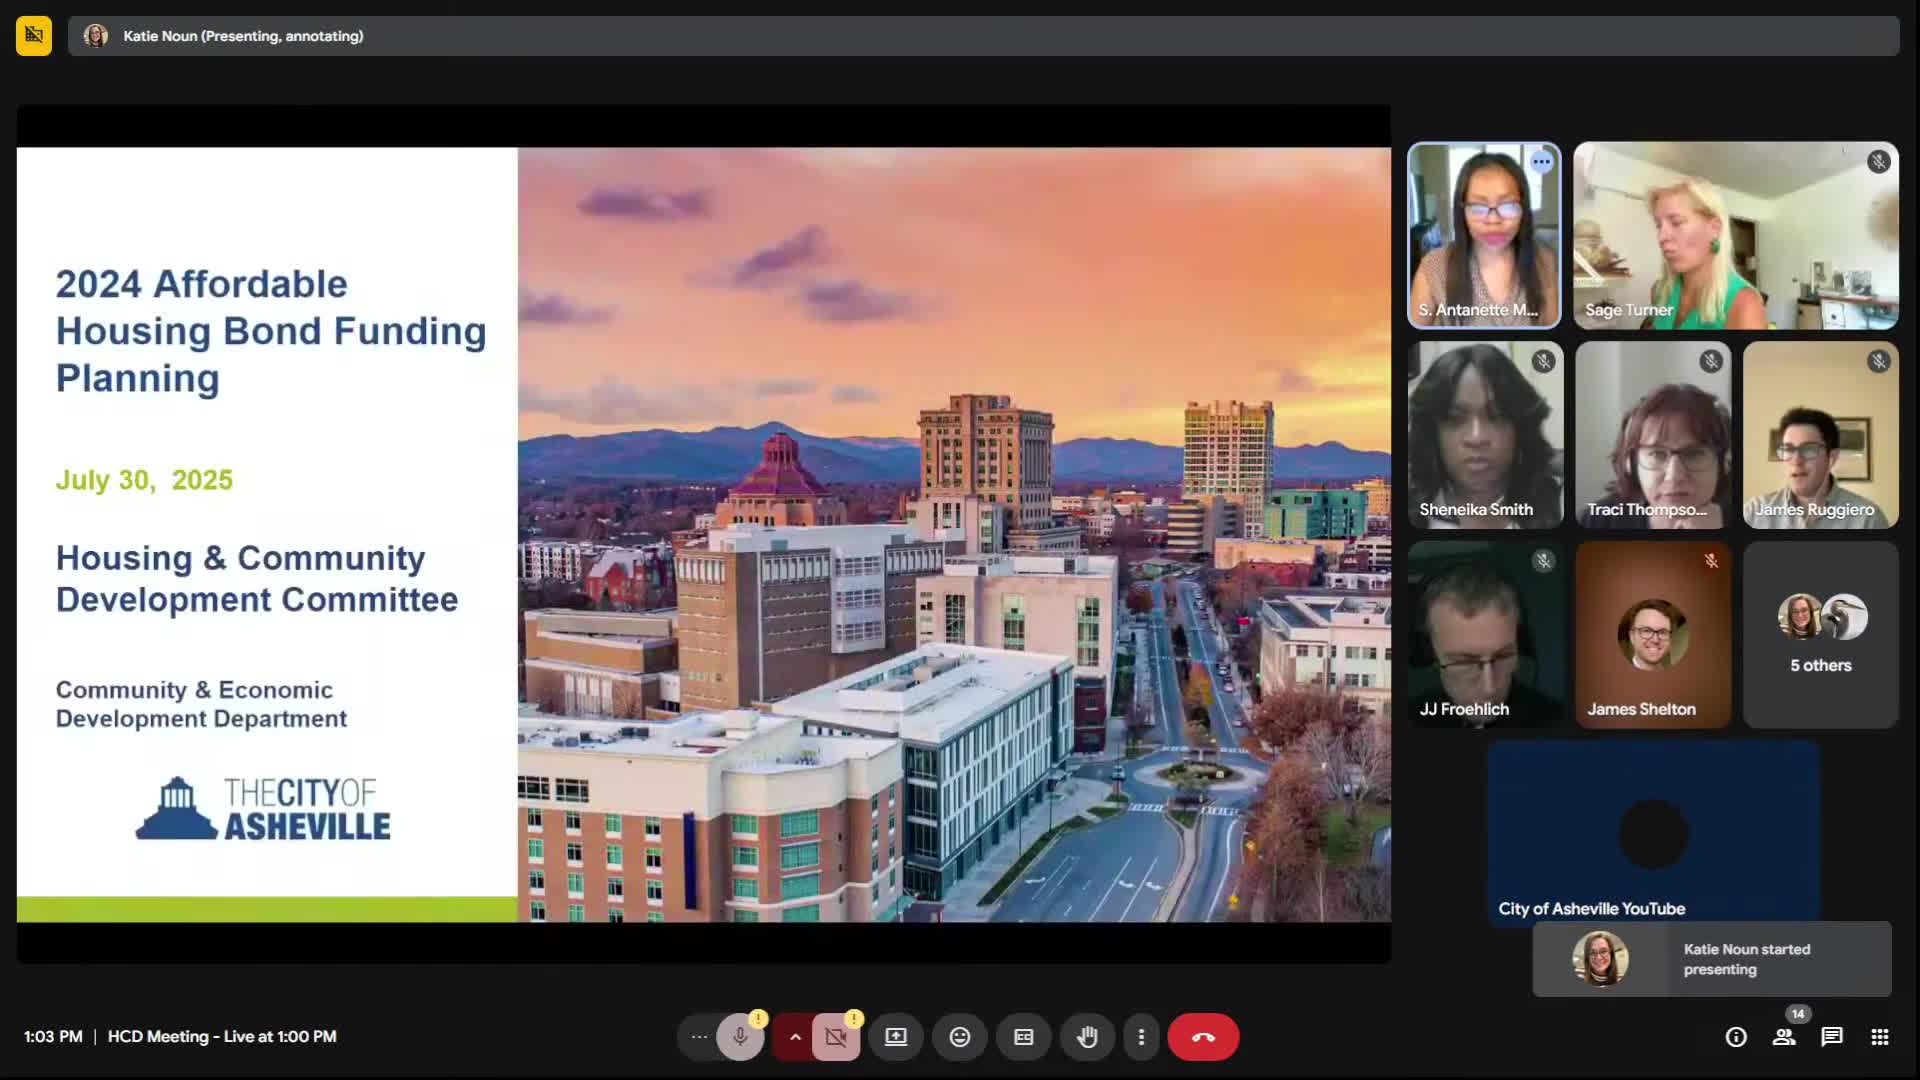Click the 5 others participant tile
This screenshot has height=1080, width=1920.
1820,634
